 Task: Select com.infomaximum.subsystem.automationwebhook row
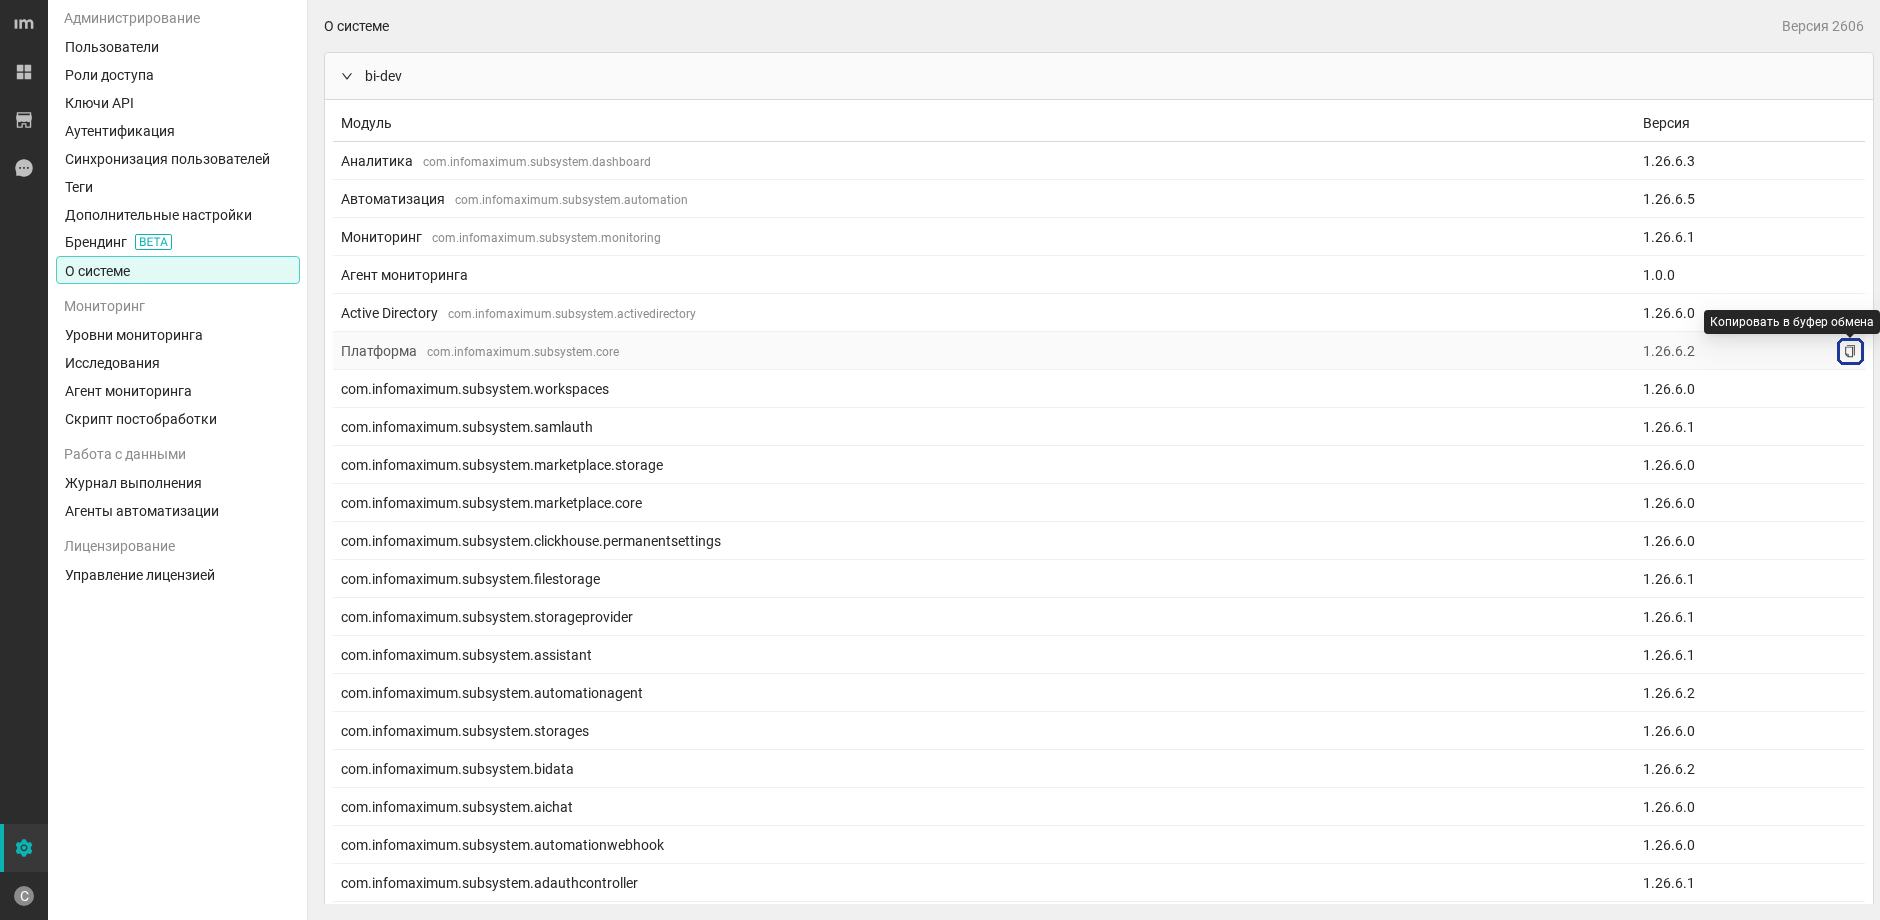point(1098,845)
